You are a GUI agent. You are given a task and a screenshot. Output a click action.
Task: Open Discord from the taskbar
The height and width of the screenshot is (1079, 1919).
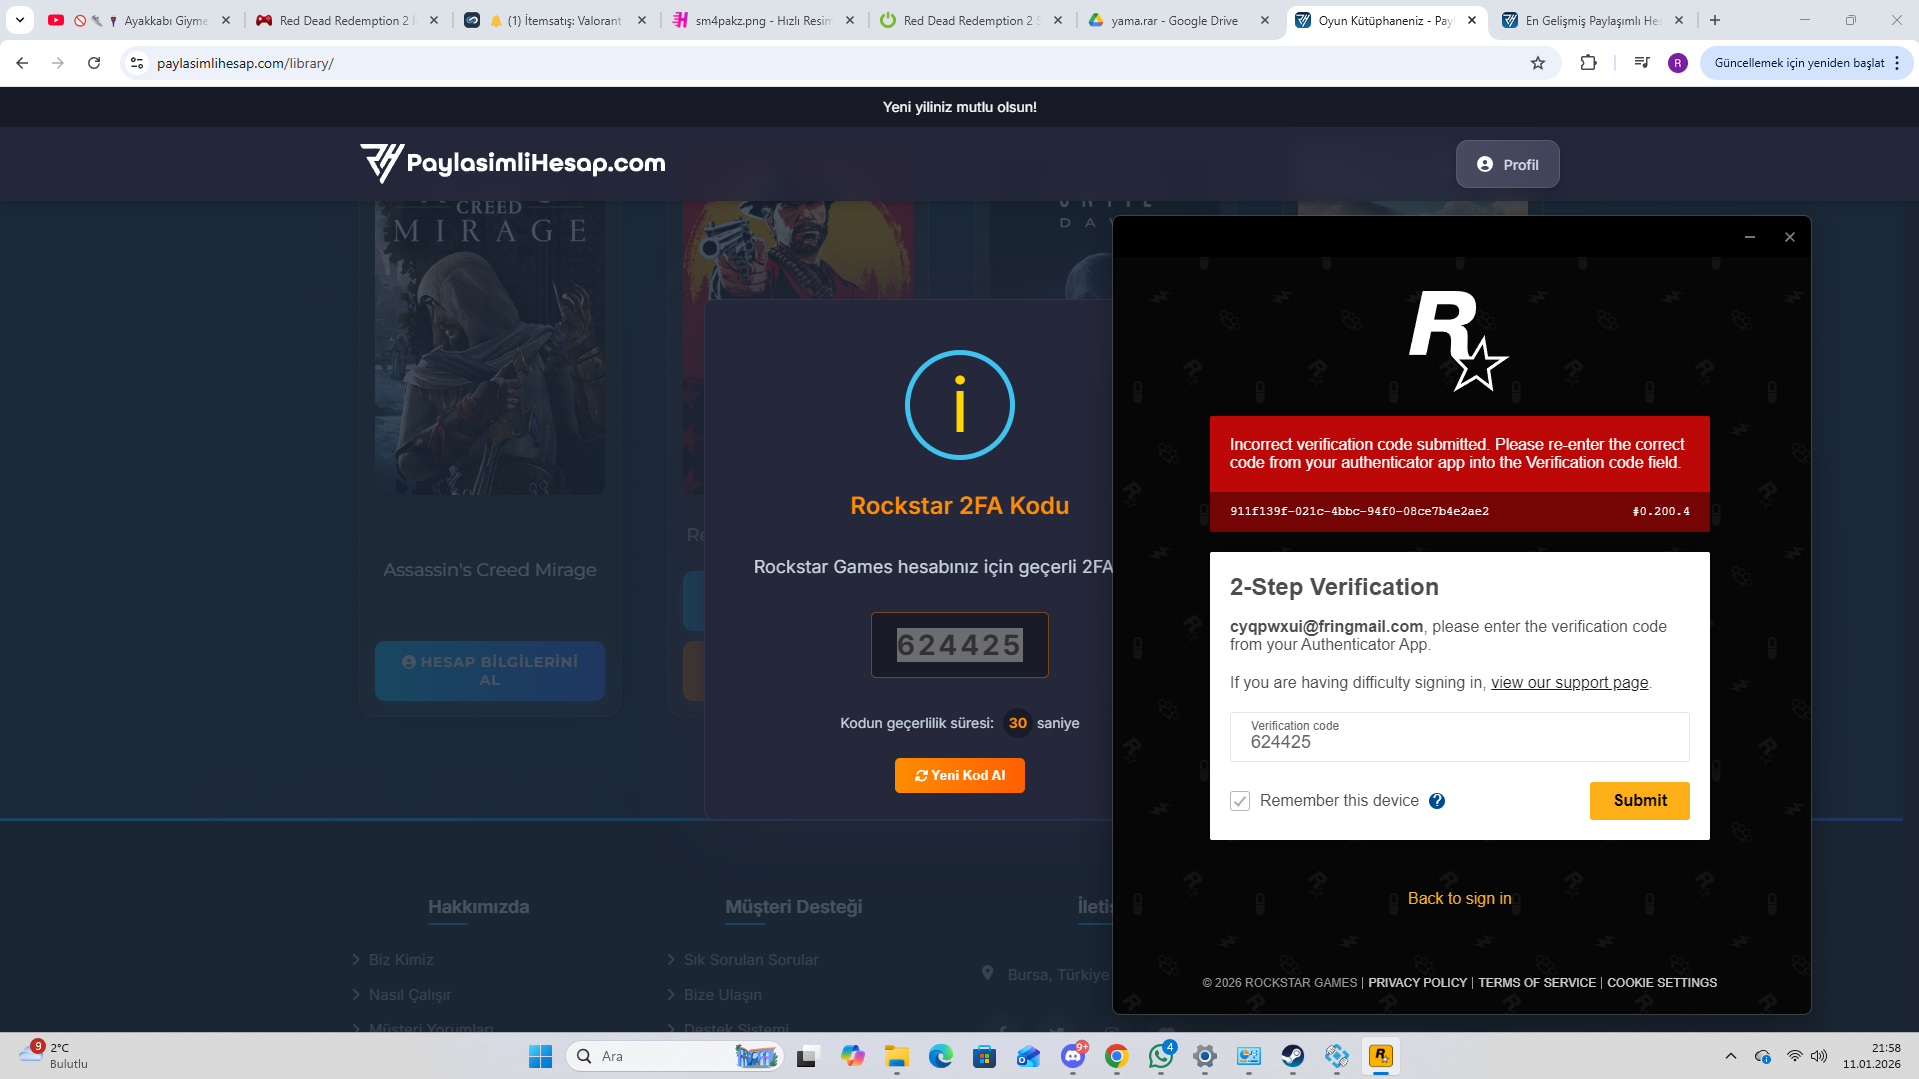[1073, 1056]
